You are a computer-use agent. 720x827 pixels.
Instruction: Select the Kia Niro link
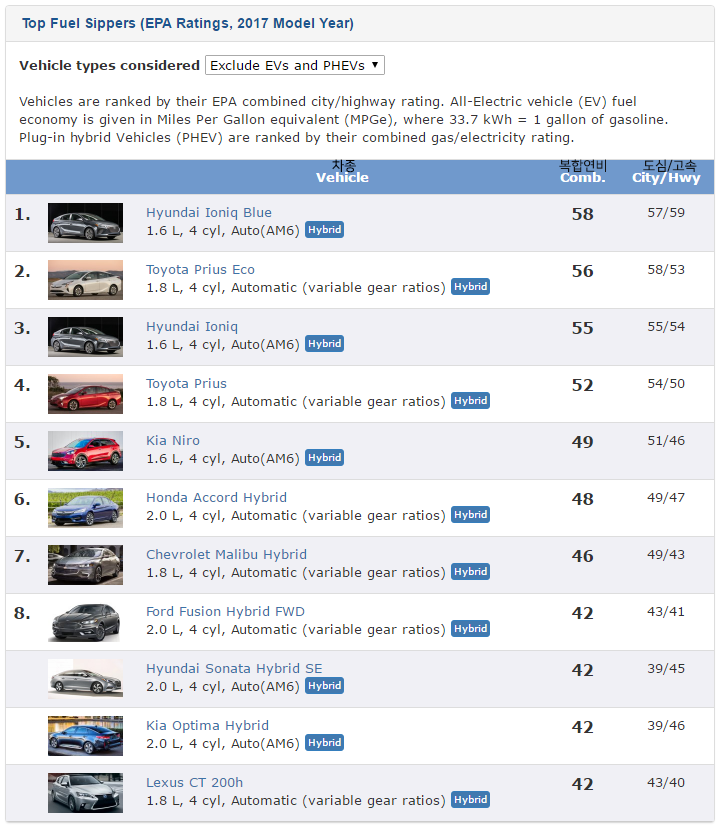click(173, 440)
